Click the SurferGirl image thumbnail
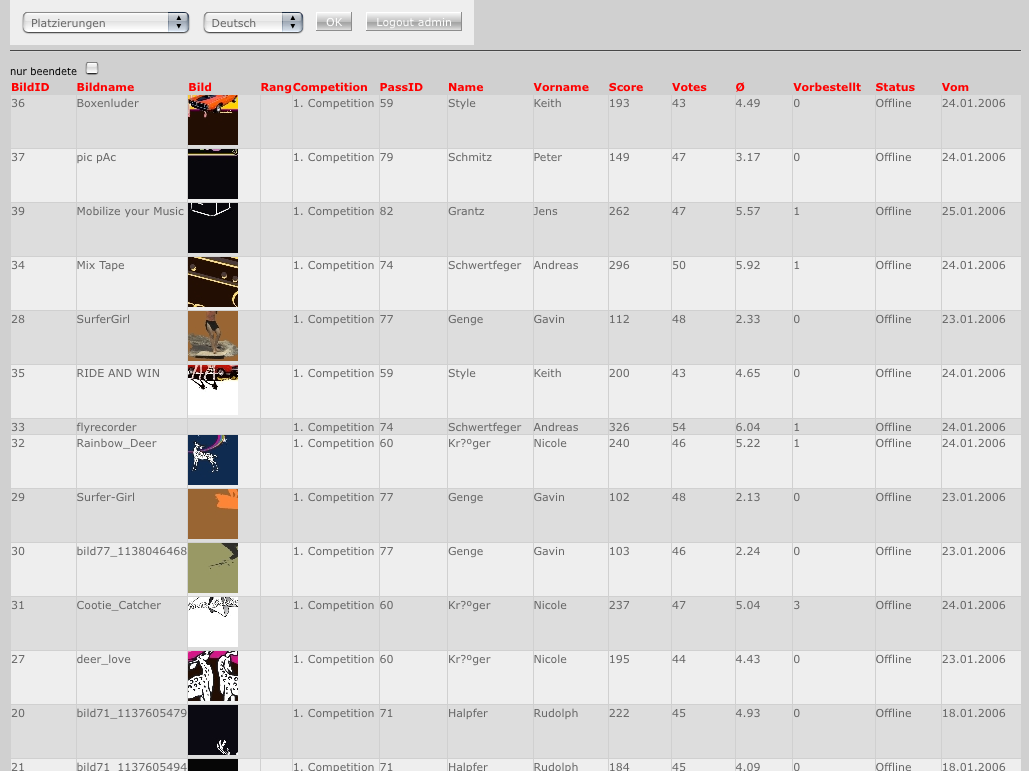The image size is (1029, 771). [x=212, y=337]
